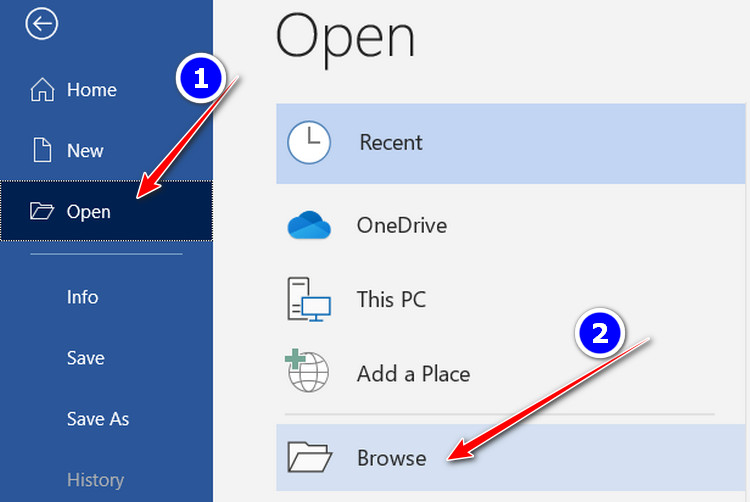The height and width of the screenshot is (502, 750).
Task: Click the Recent clock icon
Action: tap(309, 143)
